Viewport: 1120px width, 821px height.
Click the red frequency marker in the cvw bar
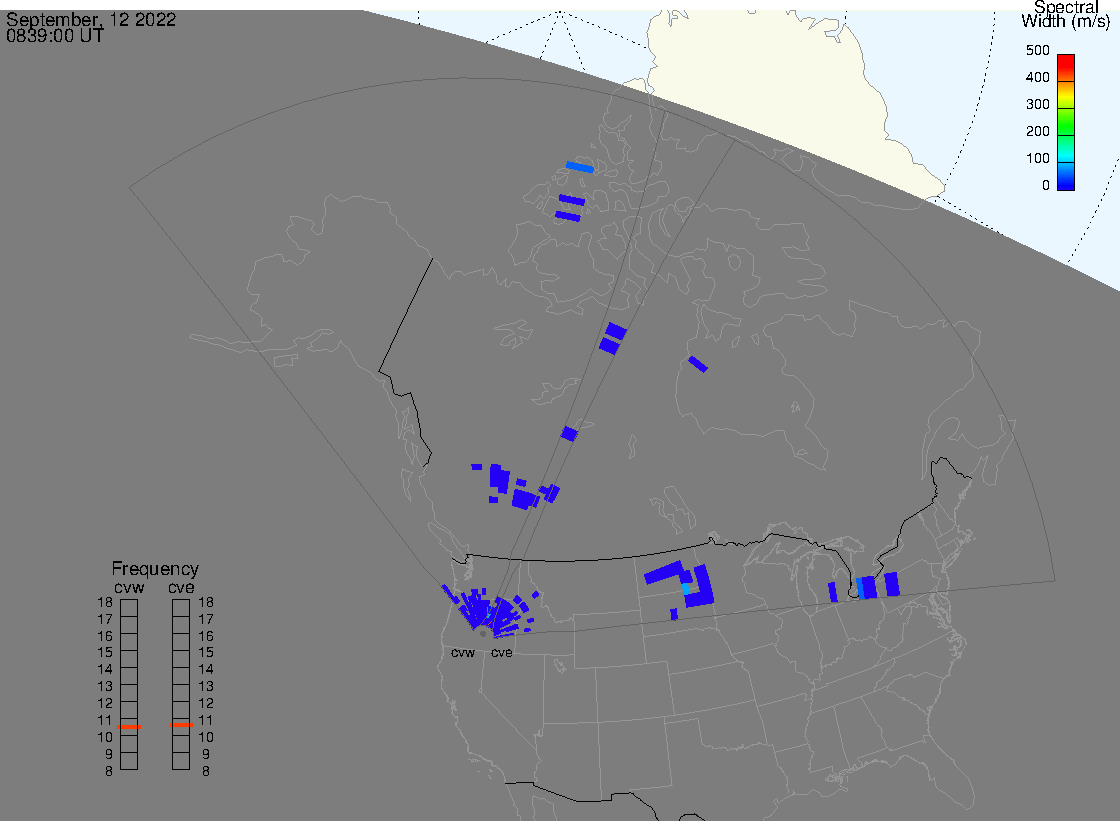129,727
